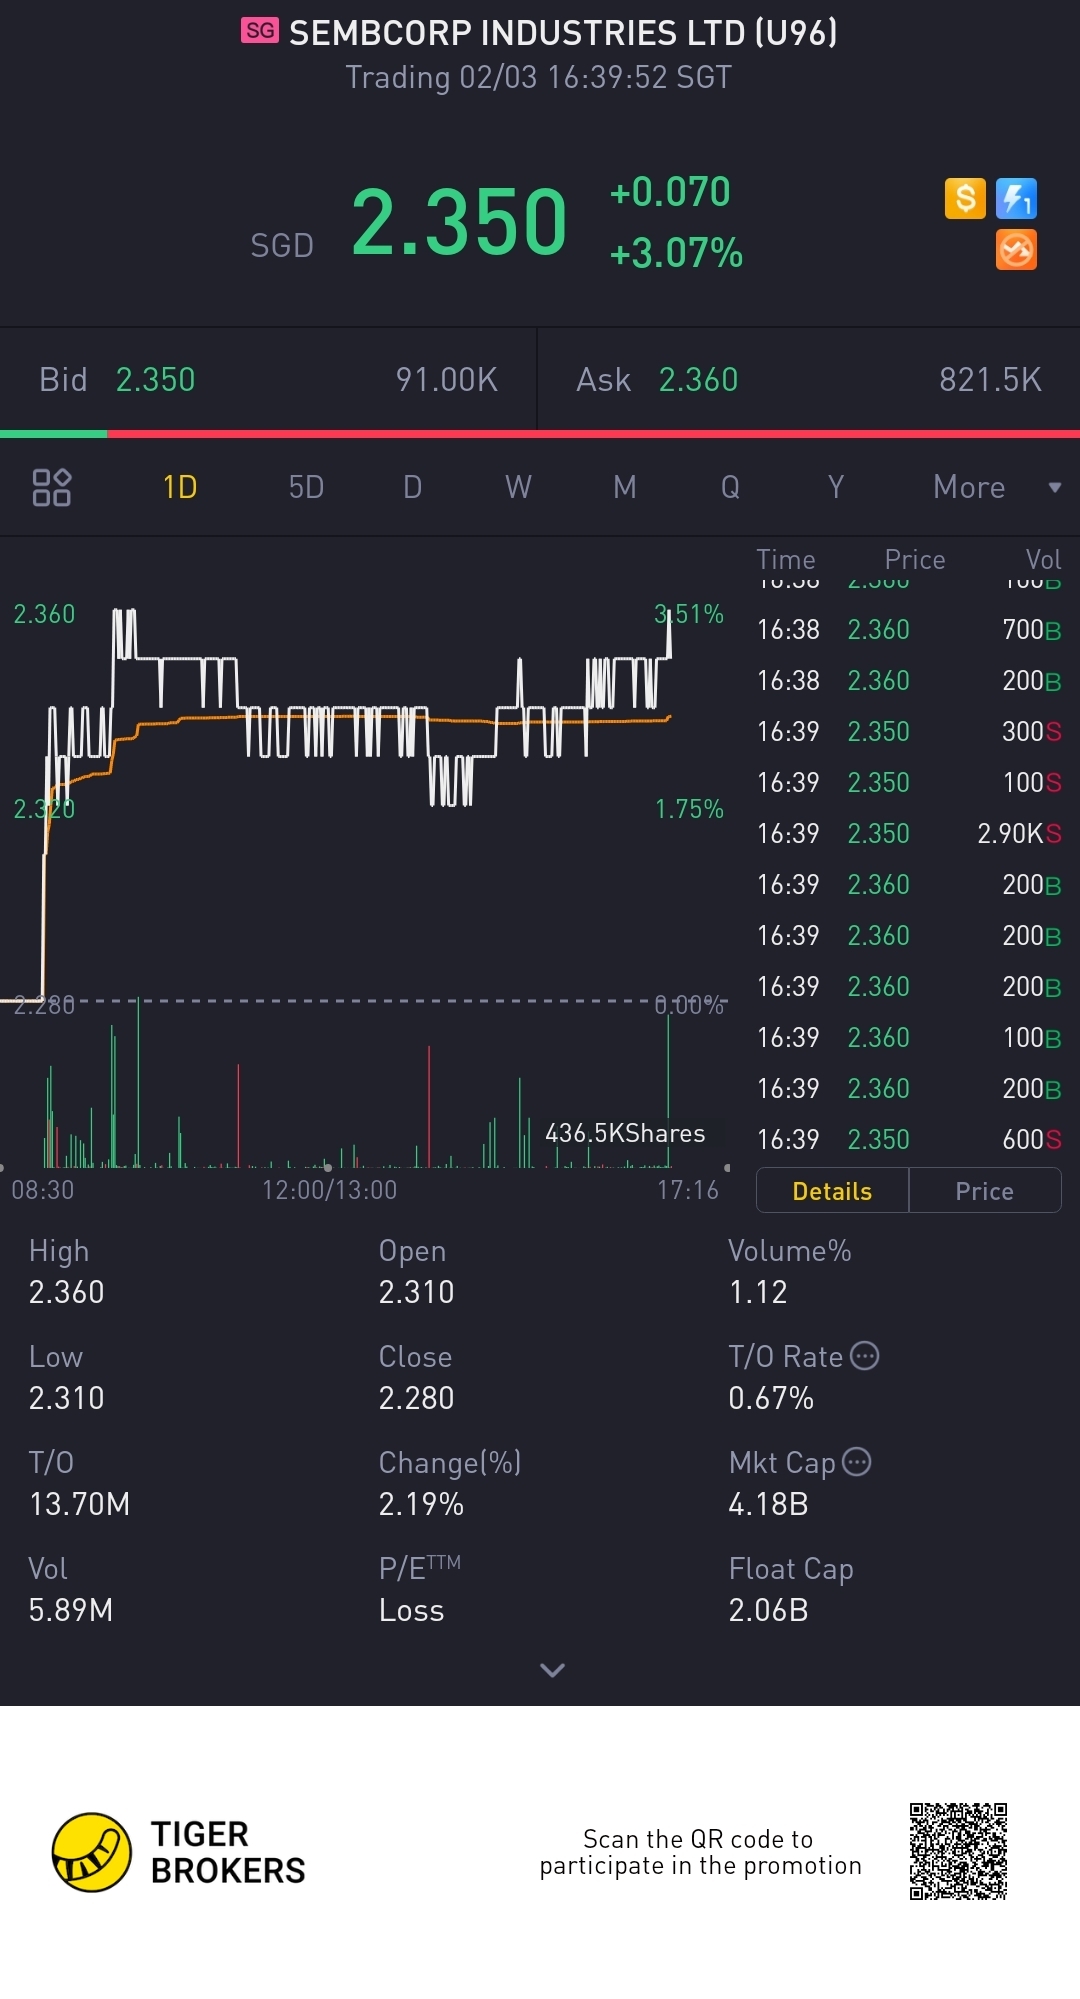Expand more stock details with the chevron
The width and height of the screenshot is (1080, 1999).
point(552,1670)
